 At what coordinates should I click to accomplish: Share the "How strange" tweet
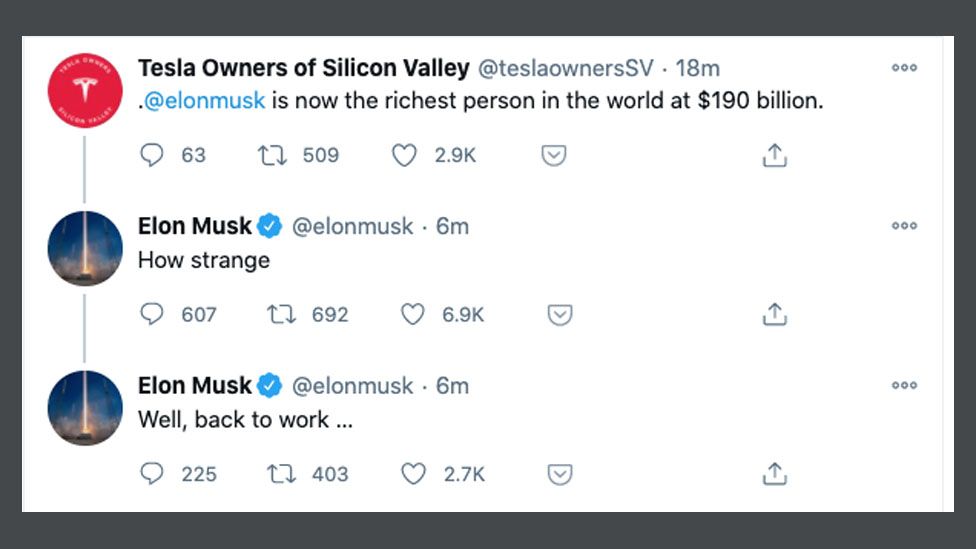pos(775,314)
